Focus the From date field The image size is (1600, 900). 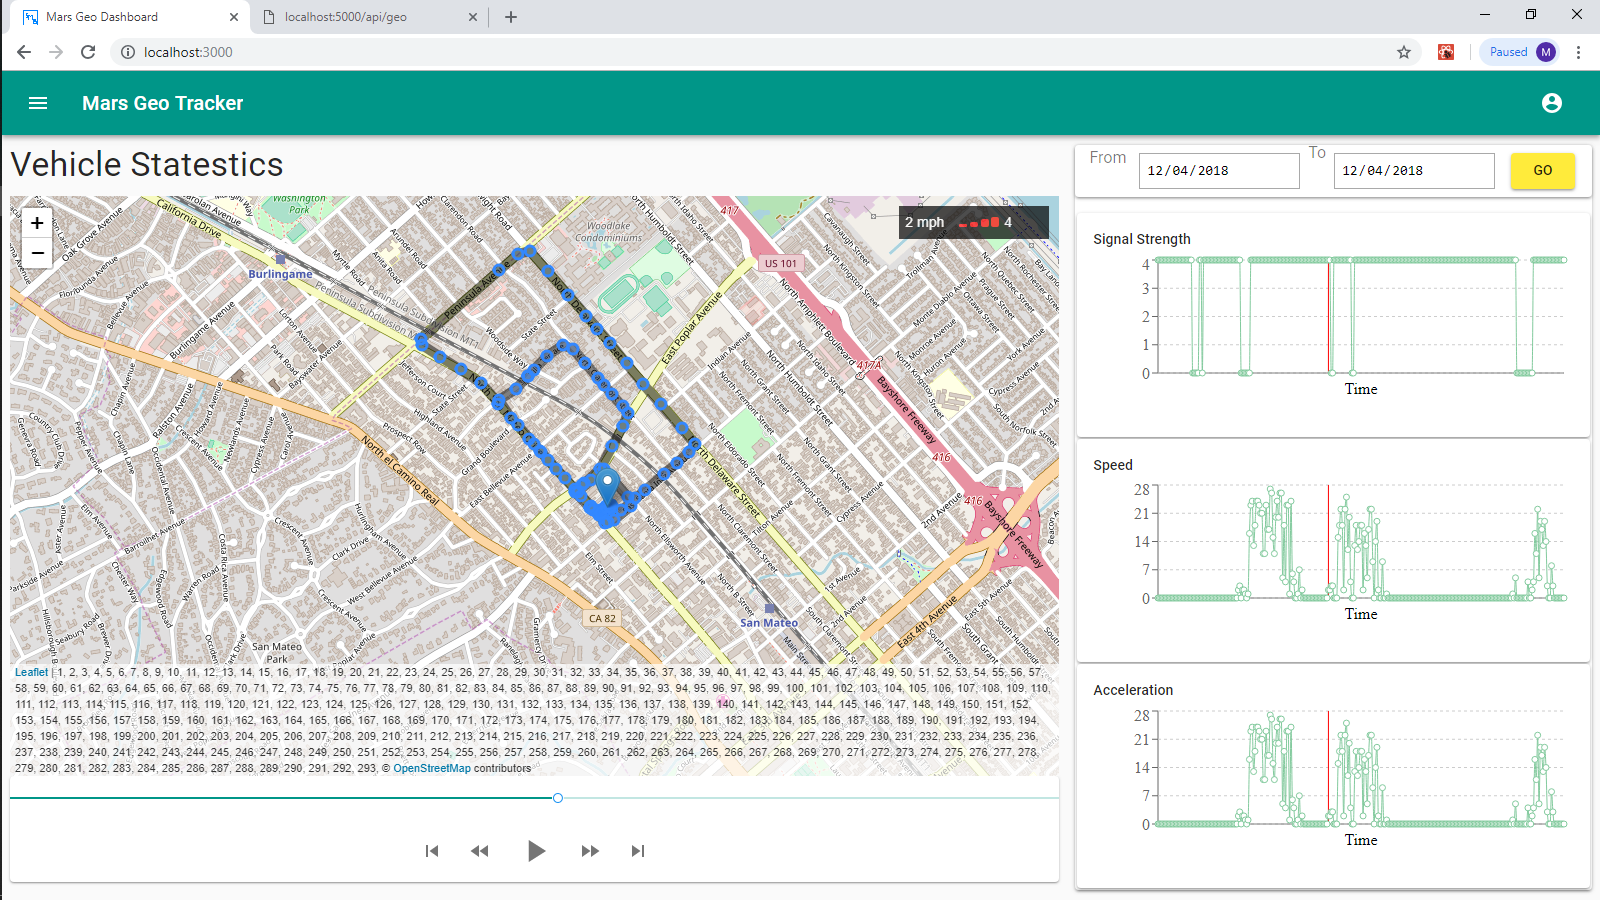pos(1219,171)
